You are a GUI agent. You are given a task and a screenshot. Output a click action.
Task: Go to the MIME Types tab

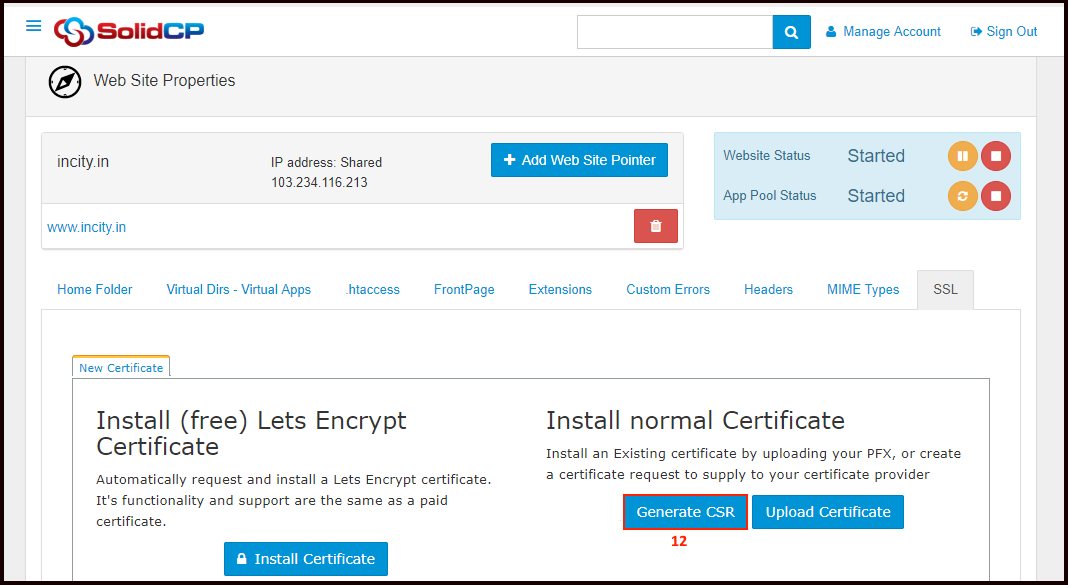tap(862, 289)
